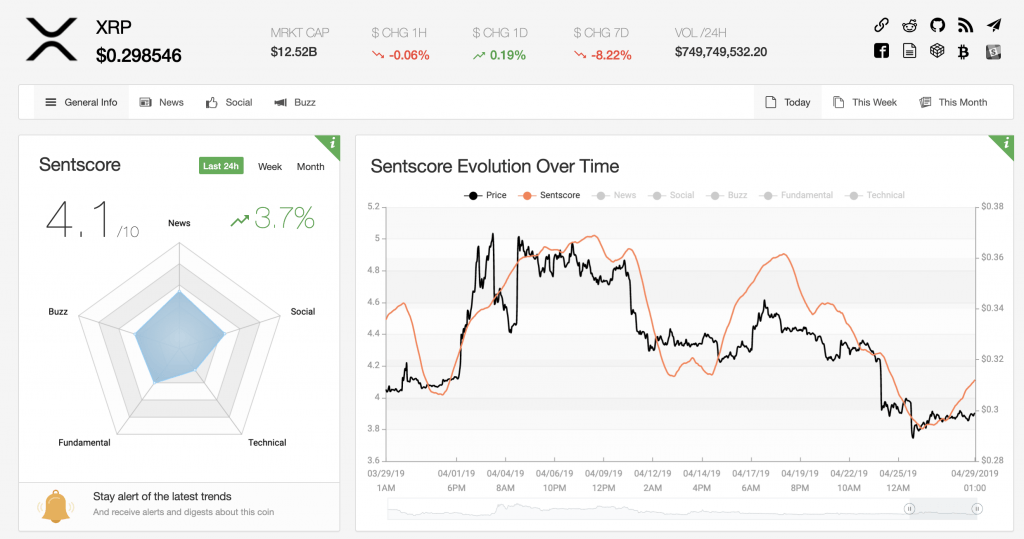Open the Facebook icon link

[882, 51]
